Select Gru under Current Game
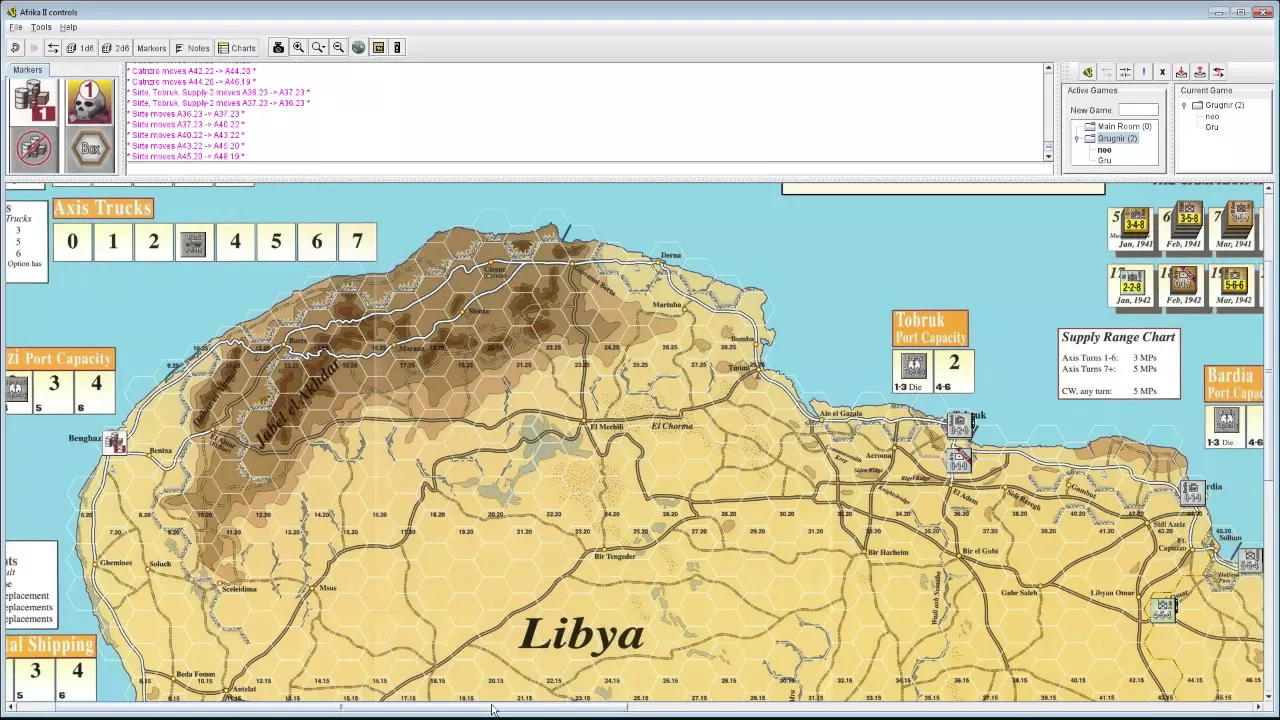This screenshot has height=720, width=1280. pyautogui.click(x=1211, y=127)
